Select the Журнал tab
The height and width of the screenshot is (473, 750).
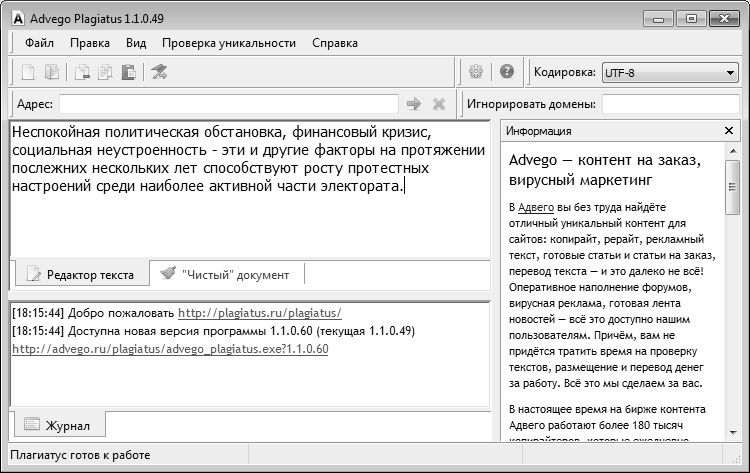pos(59,426)
